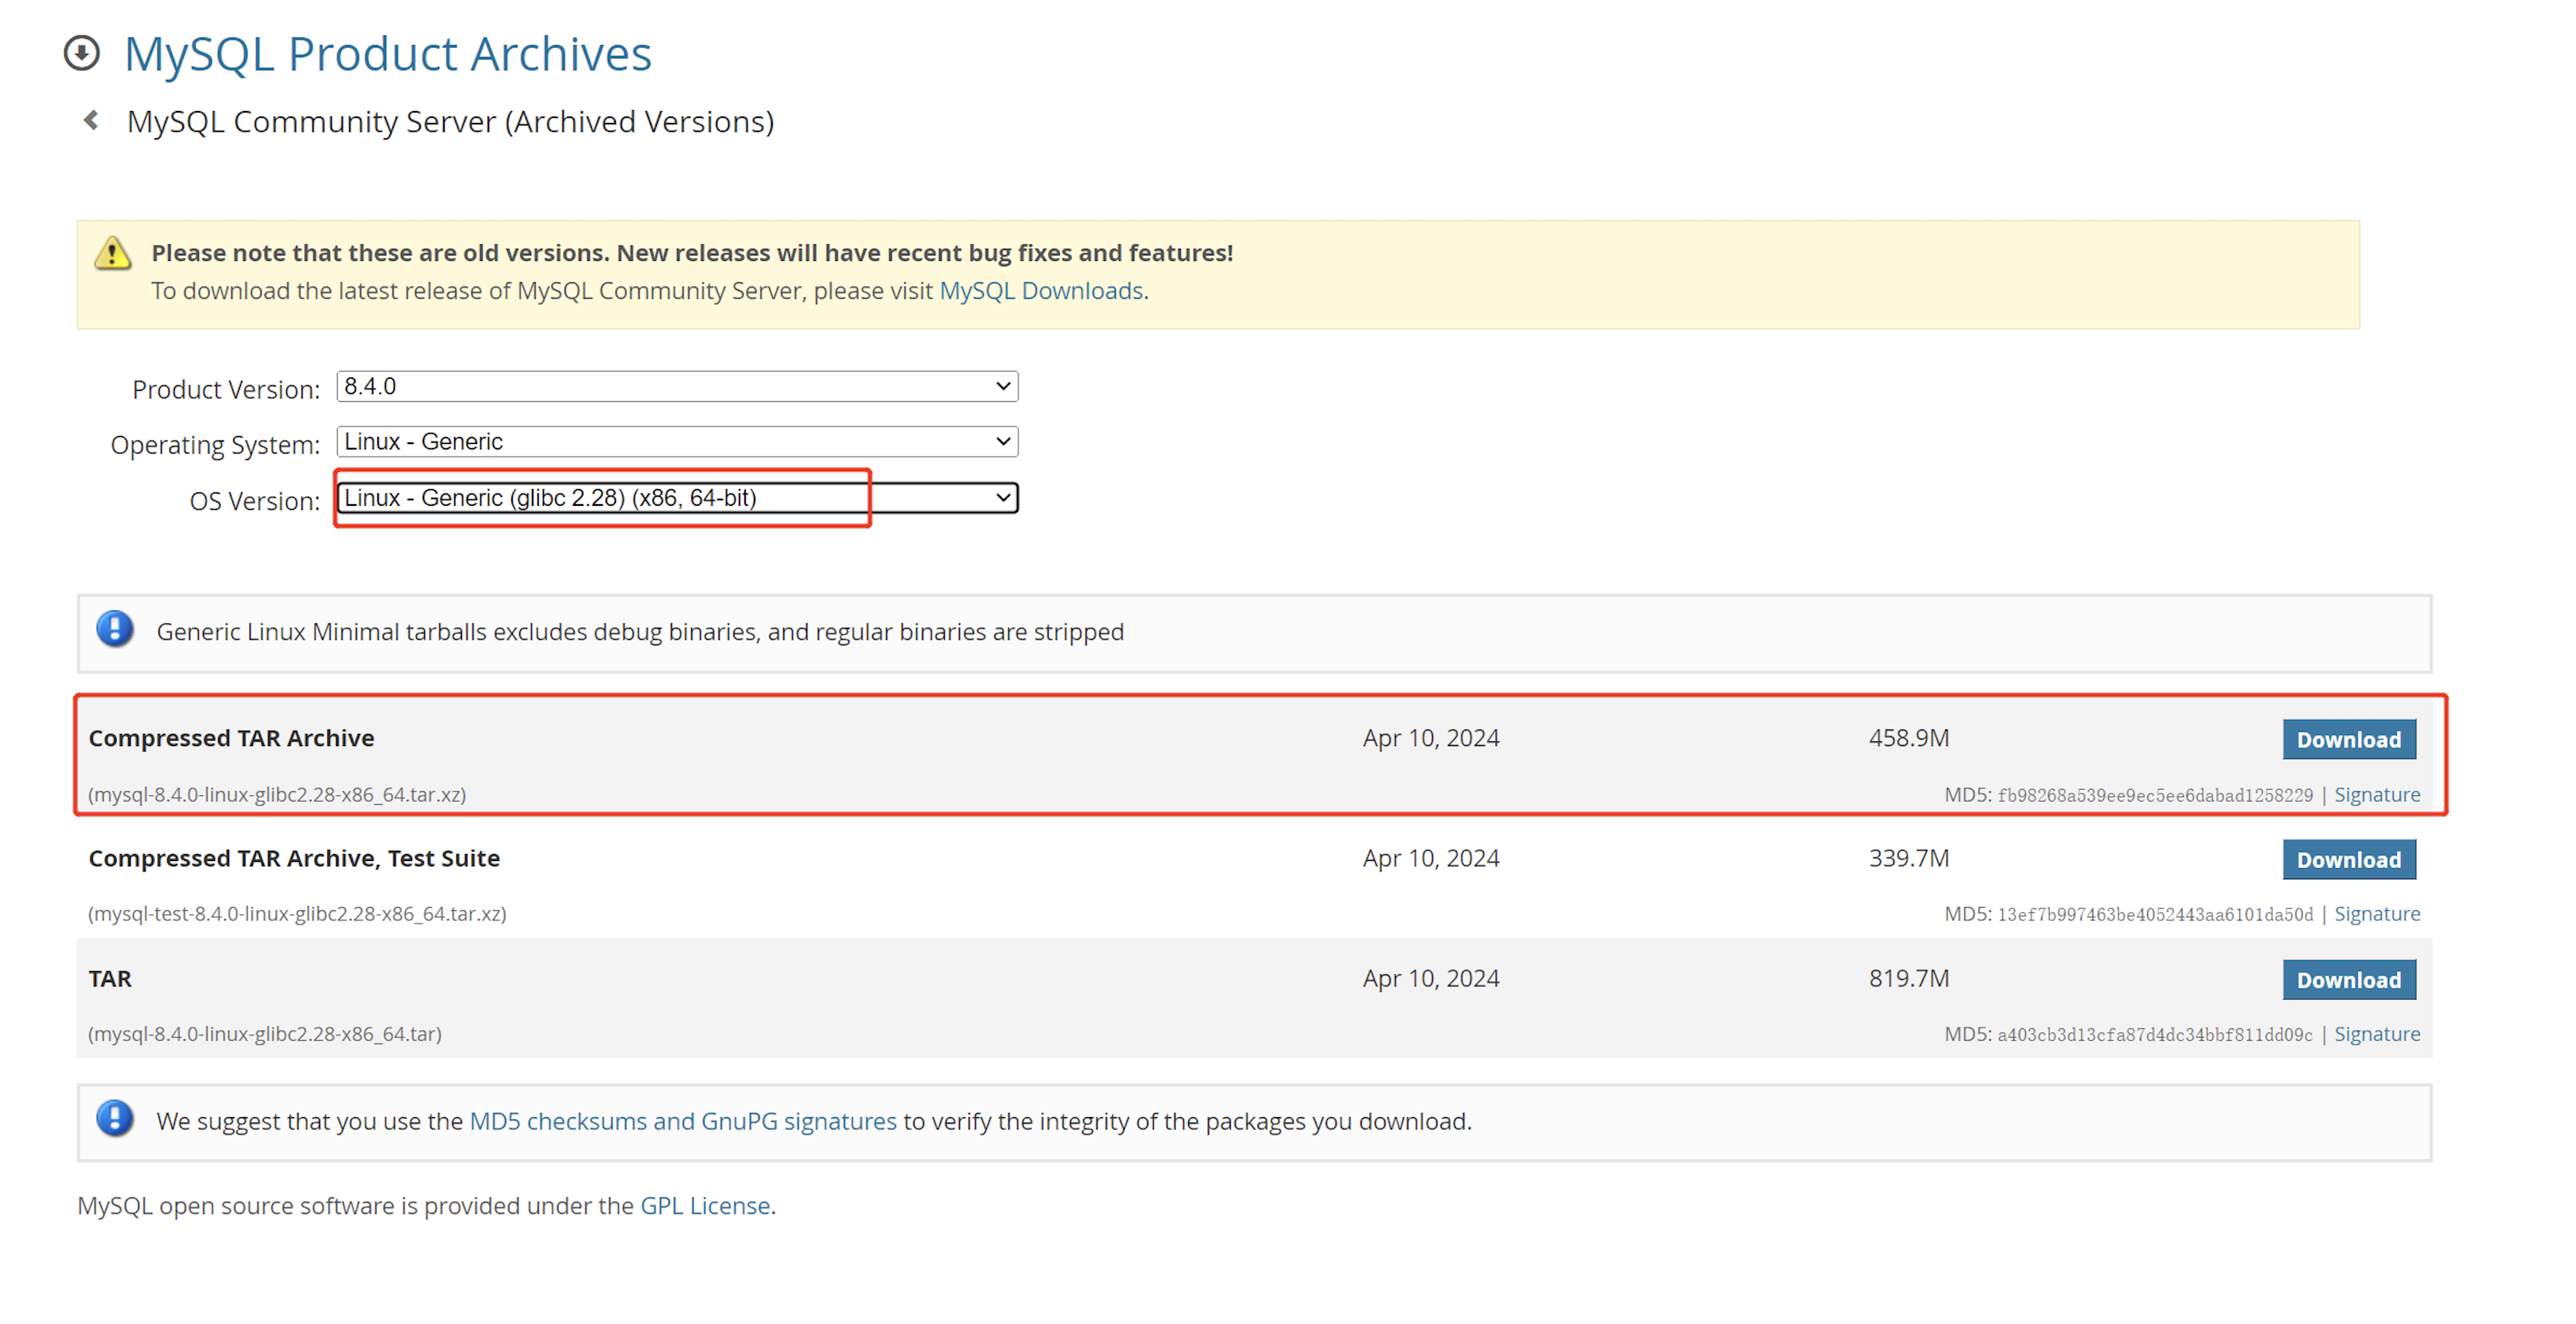Click the OS Version label
Screen dimensions: 2576x1324
tap(255, 500)
